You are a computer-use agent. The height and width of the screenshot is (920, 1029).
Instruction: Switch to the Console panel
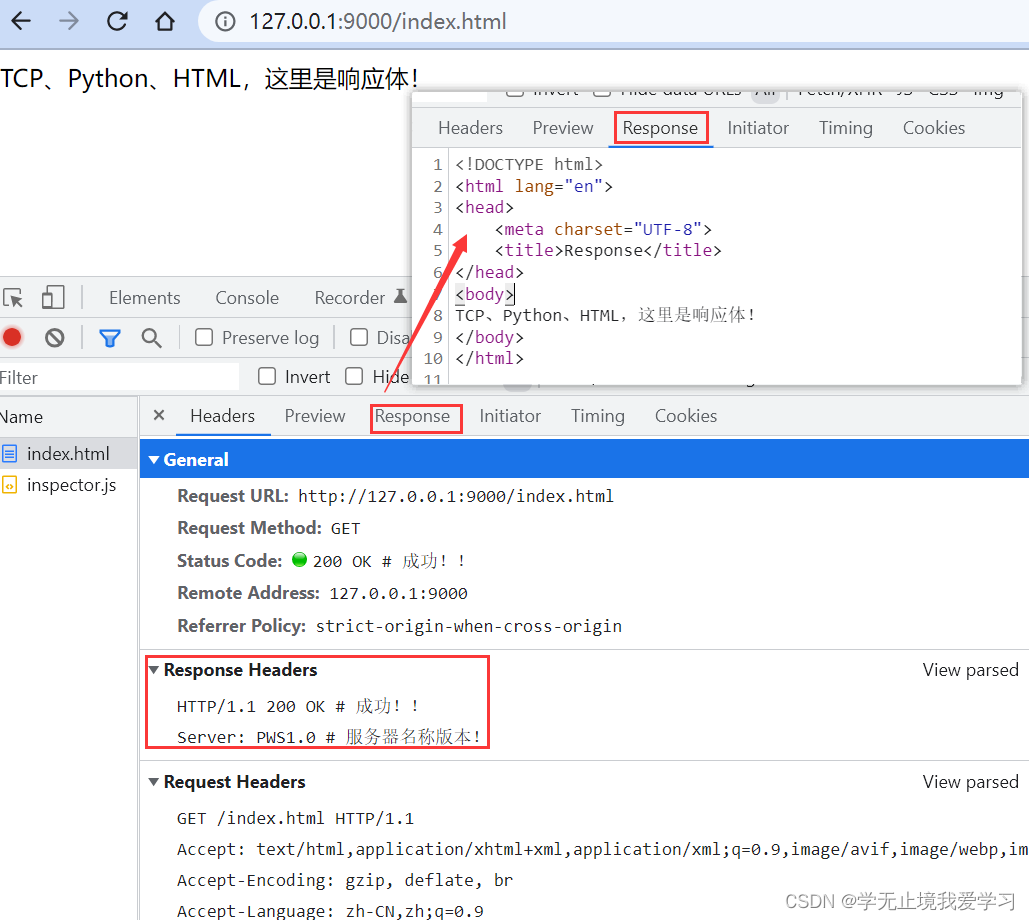click(246, 297)
